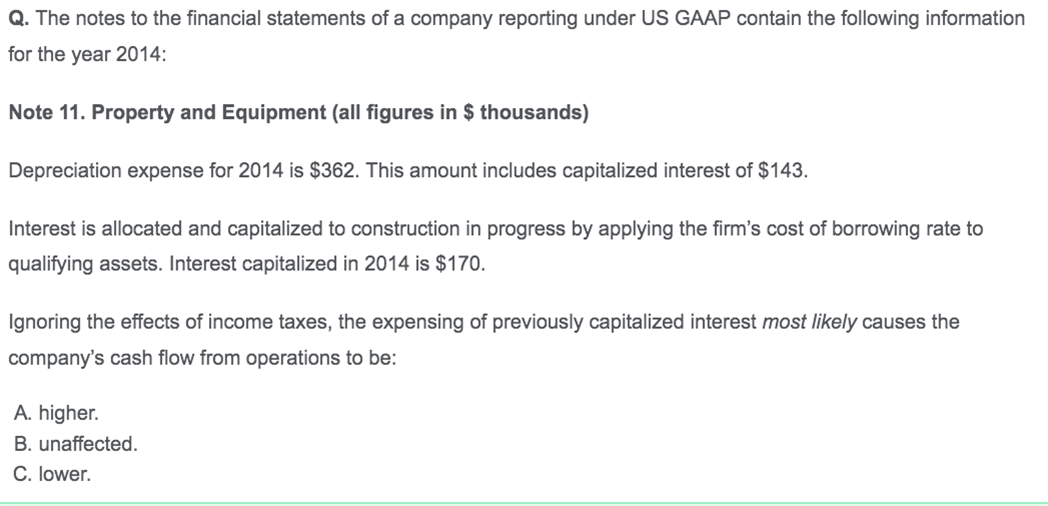Click the '(all figures in $ thousands)' text
The height and width of the screenshot is (506, 1048).
click(460, 112)
